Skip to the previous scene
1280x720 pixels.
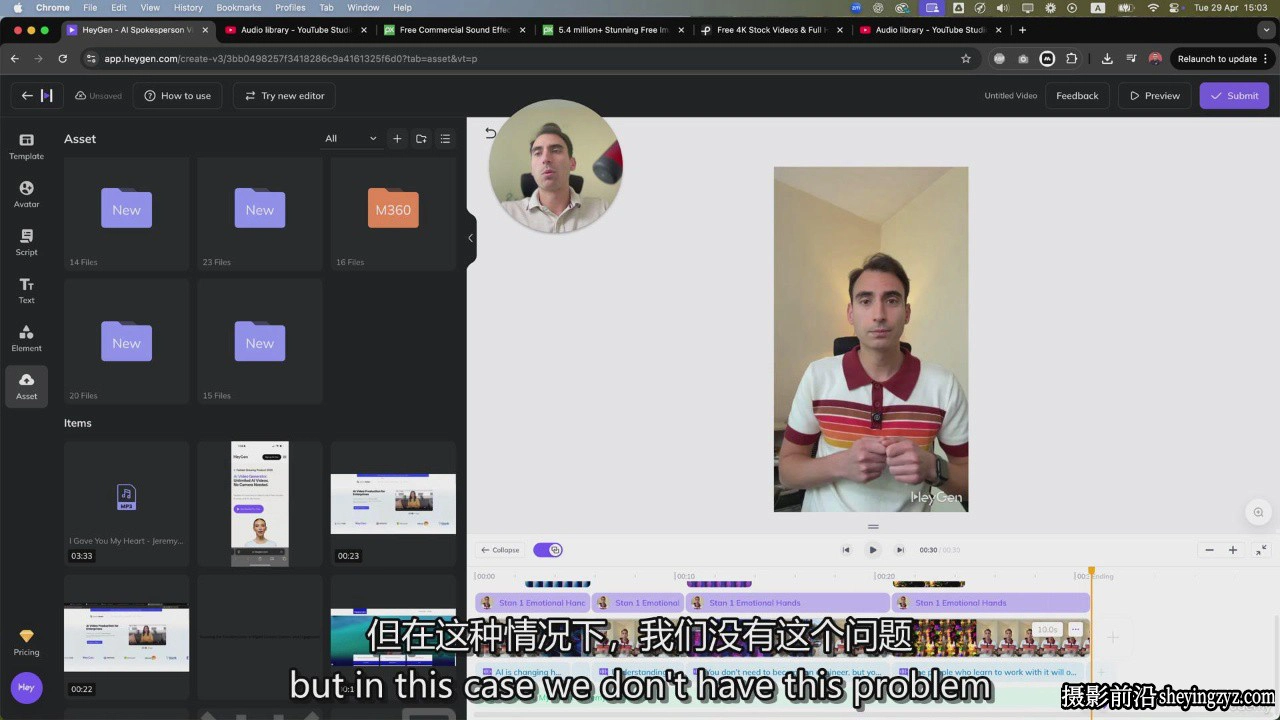pos(845,550)
